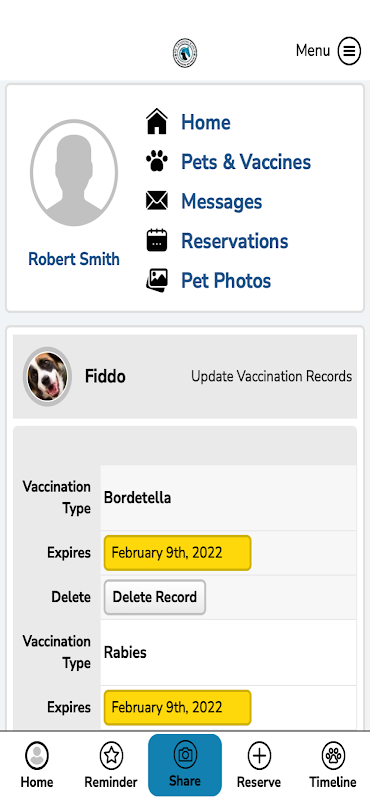The height and width of the screenshot is (800, 370).
Task: Open the Pets & Vaccines link
Action: tap(246, 162)
